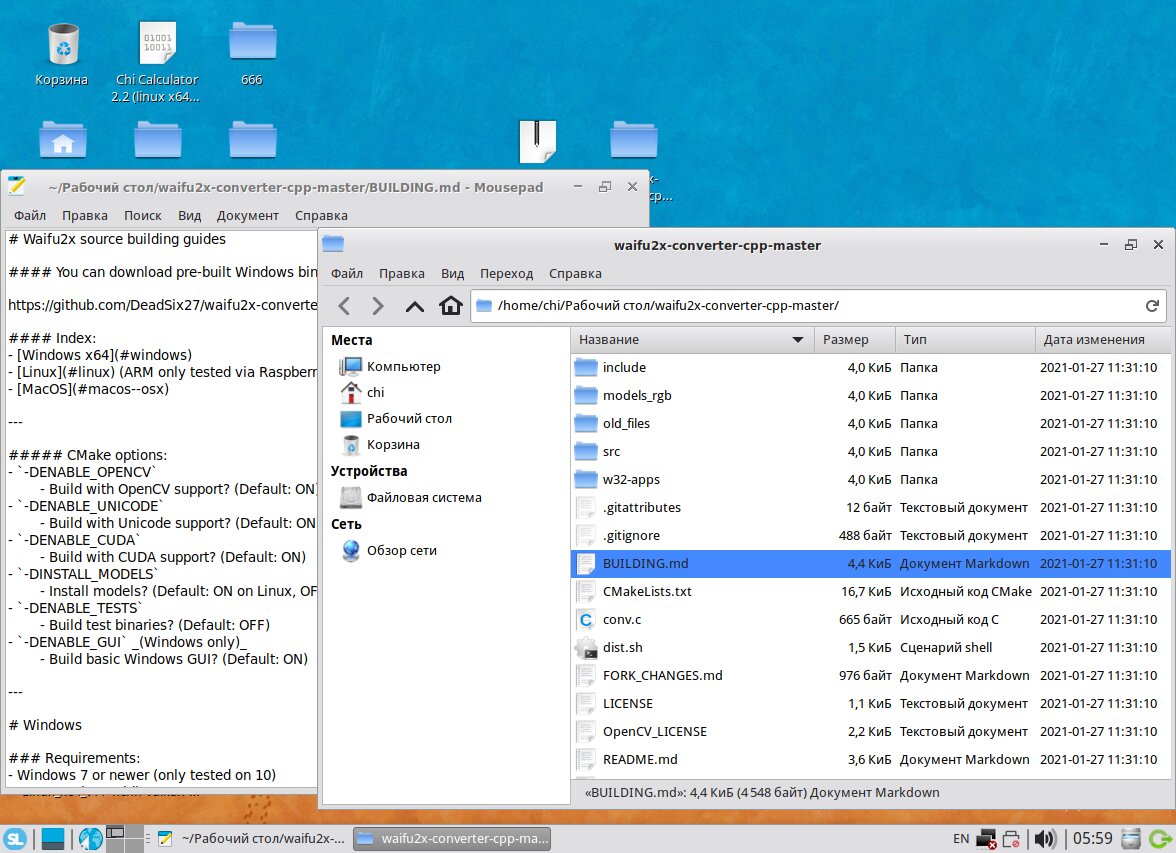Image resolution: width=1176 pixels, height=853 pixels.
Task: Open home folder using house icon
Action: coord(451,306)
